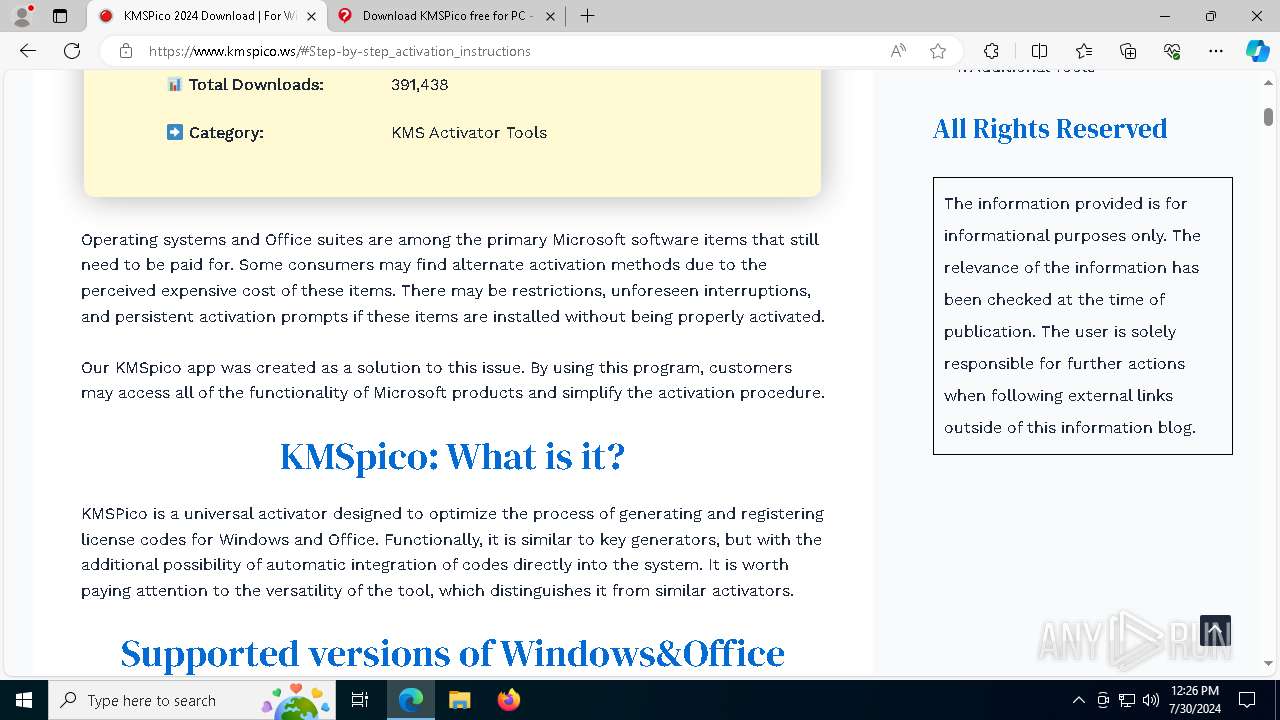Screen dimensions: 1280x720
Task: Enable Split screen view
Action: point(1039,51)
